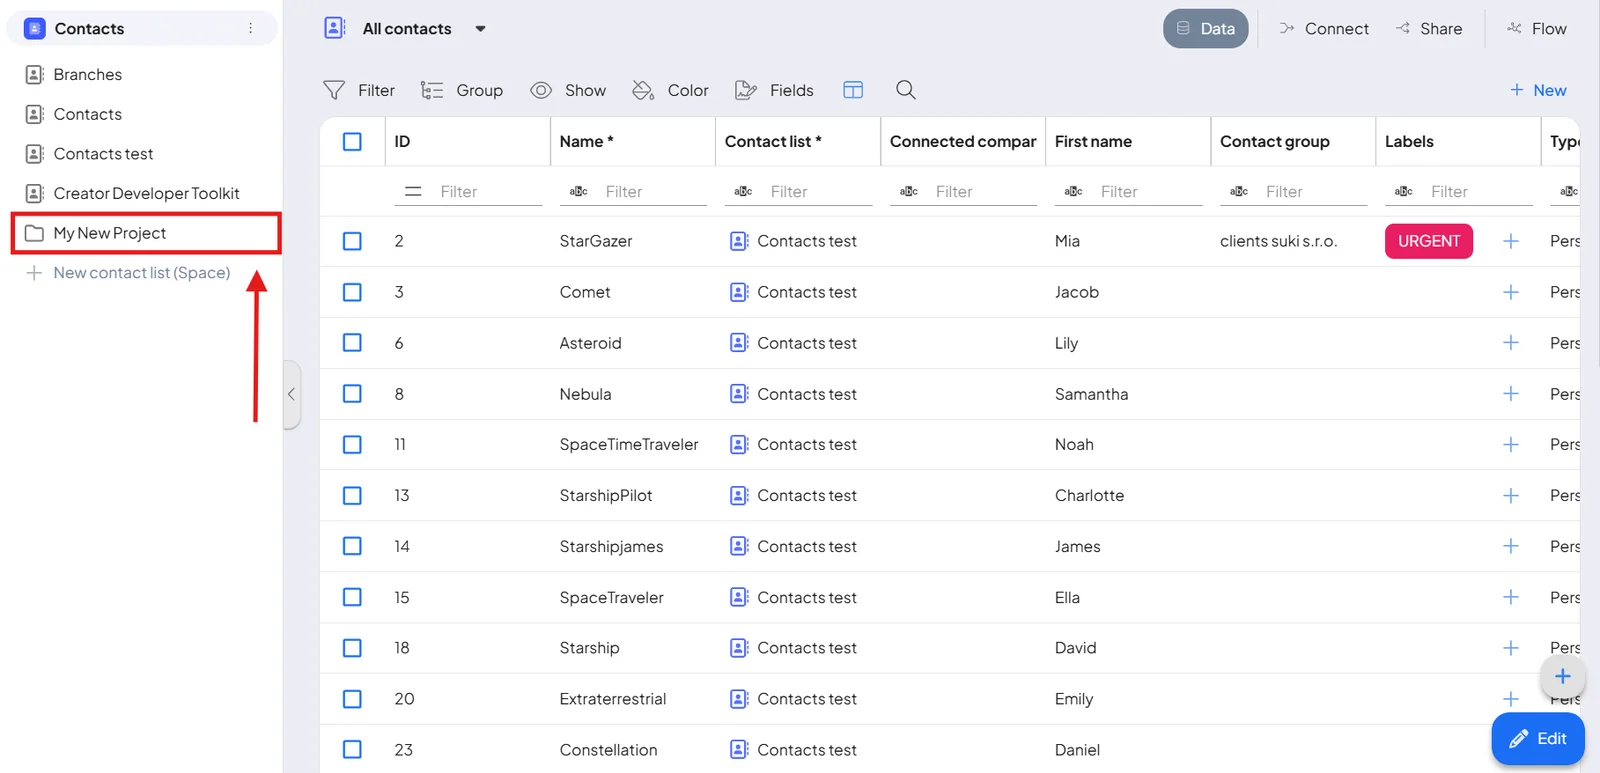Add a label to the Asteroid row
Screen dimensions: 1600x773
coord(1511,343)
